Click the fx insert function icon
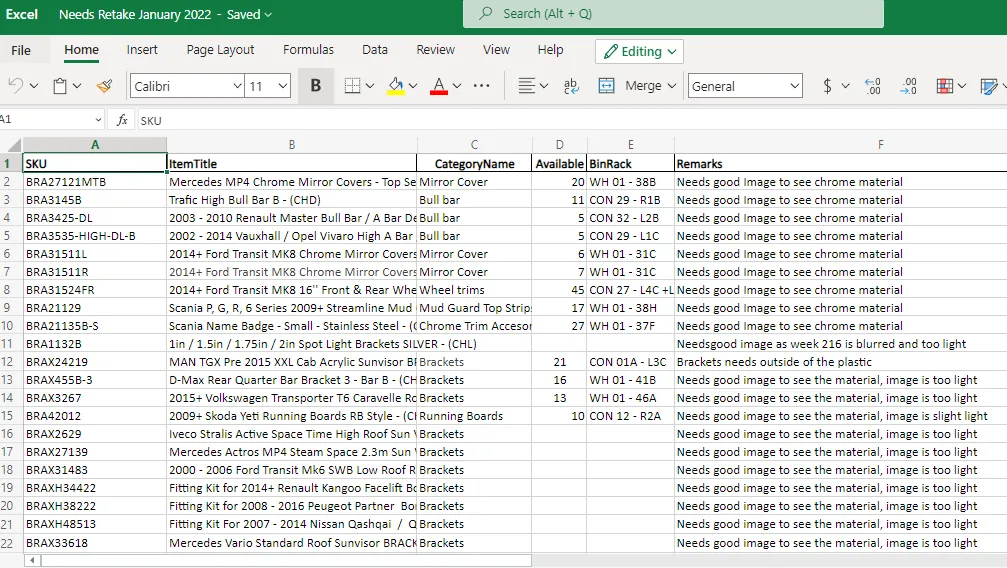This screenshot has height=568, width=1007. [122, 120]
